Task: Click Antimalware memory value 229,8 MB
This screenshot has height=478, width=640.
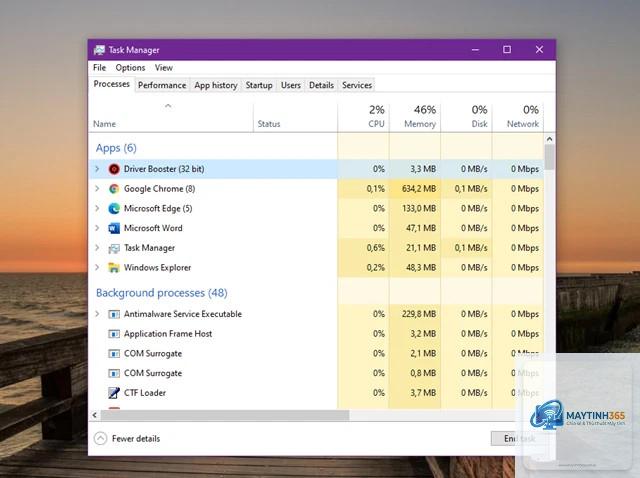Action: click(x=419, y=314)
